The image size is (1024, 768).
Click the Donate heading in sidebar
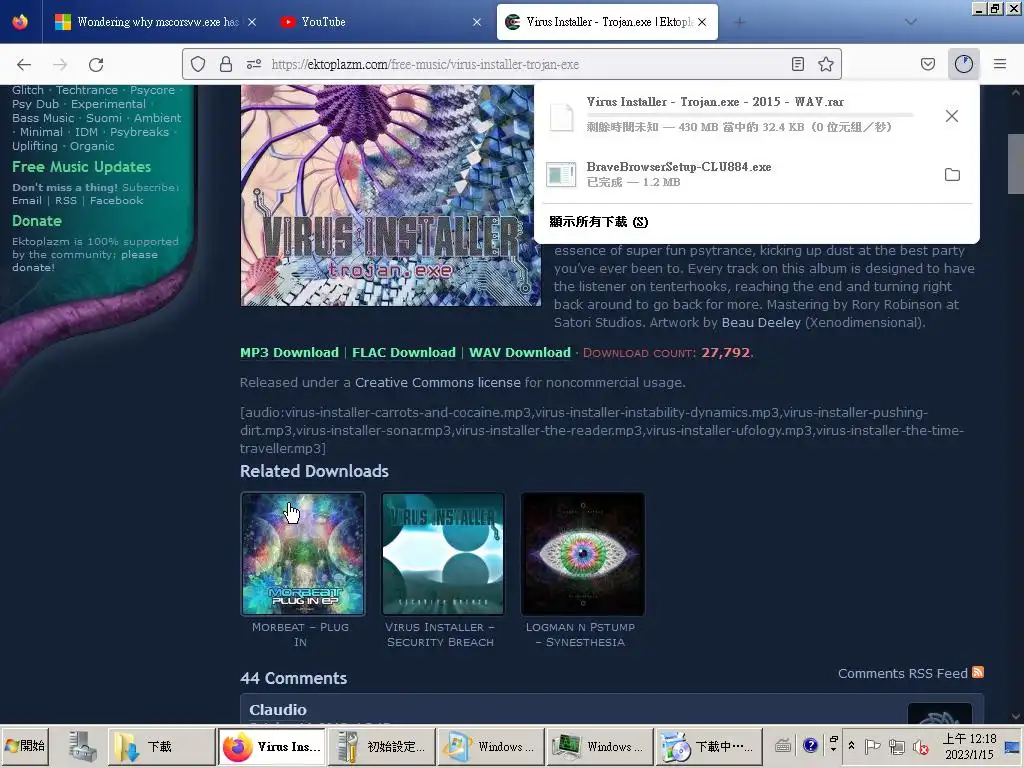tap(37, 221)
